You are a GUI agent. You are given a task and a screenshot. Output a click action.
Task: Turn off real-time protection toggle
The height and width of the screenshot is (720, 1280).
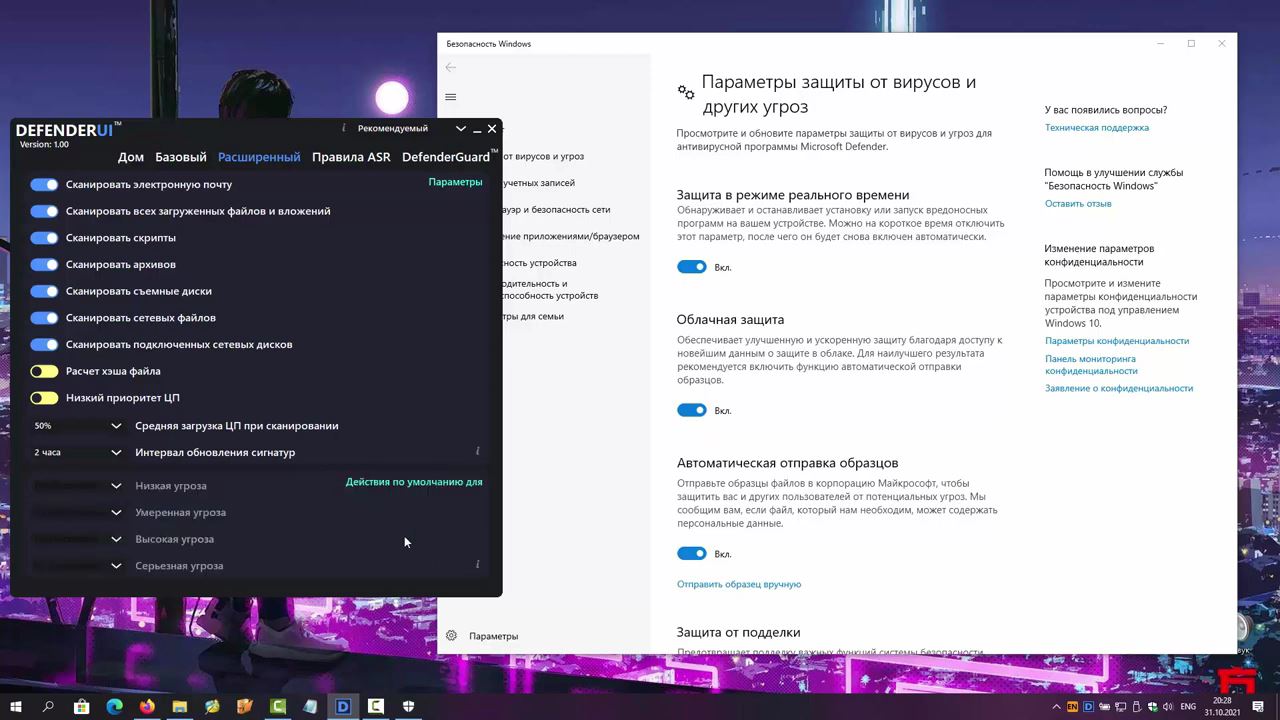tap(691, 267)
